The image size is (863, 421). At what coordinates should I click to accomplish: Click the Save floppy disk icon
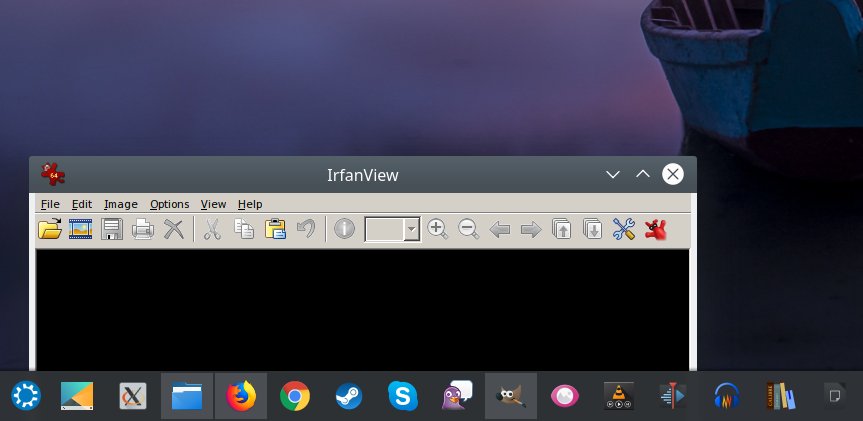pyautogui.click(x=112, y=229)
